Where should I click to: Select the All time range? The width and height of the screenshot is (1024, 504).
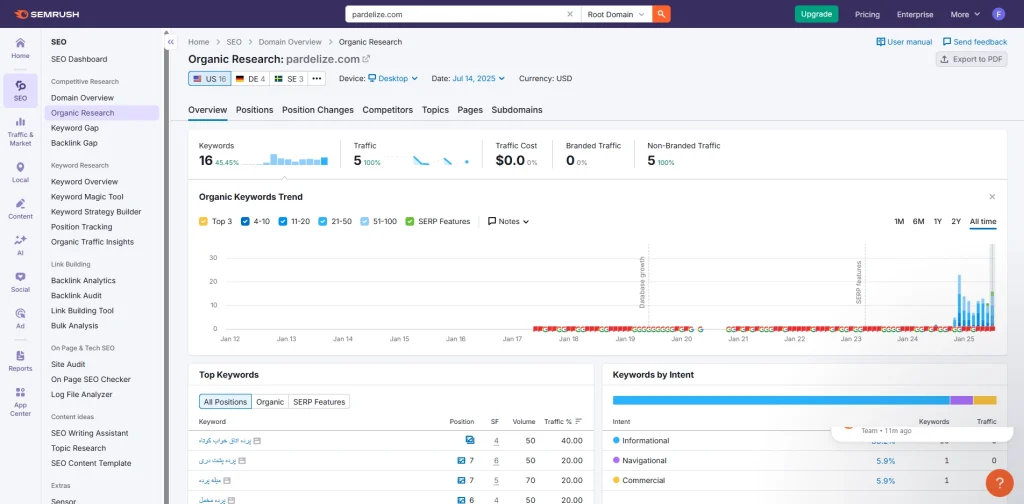(x=983, y=221)
